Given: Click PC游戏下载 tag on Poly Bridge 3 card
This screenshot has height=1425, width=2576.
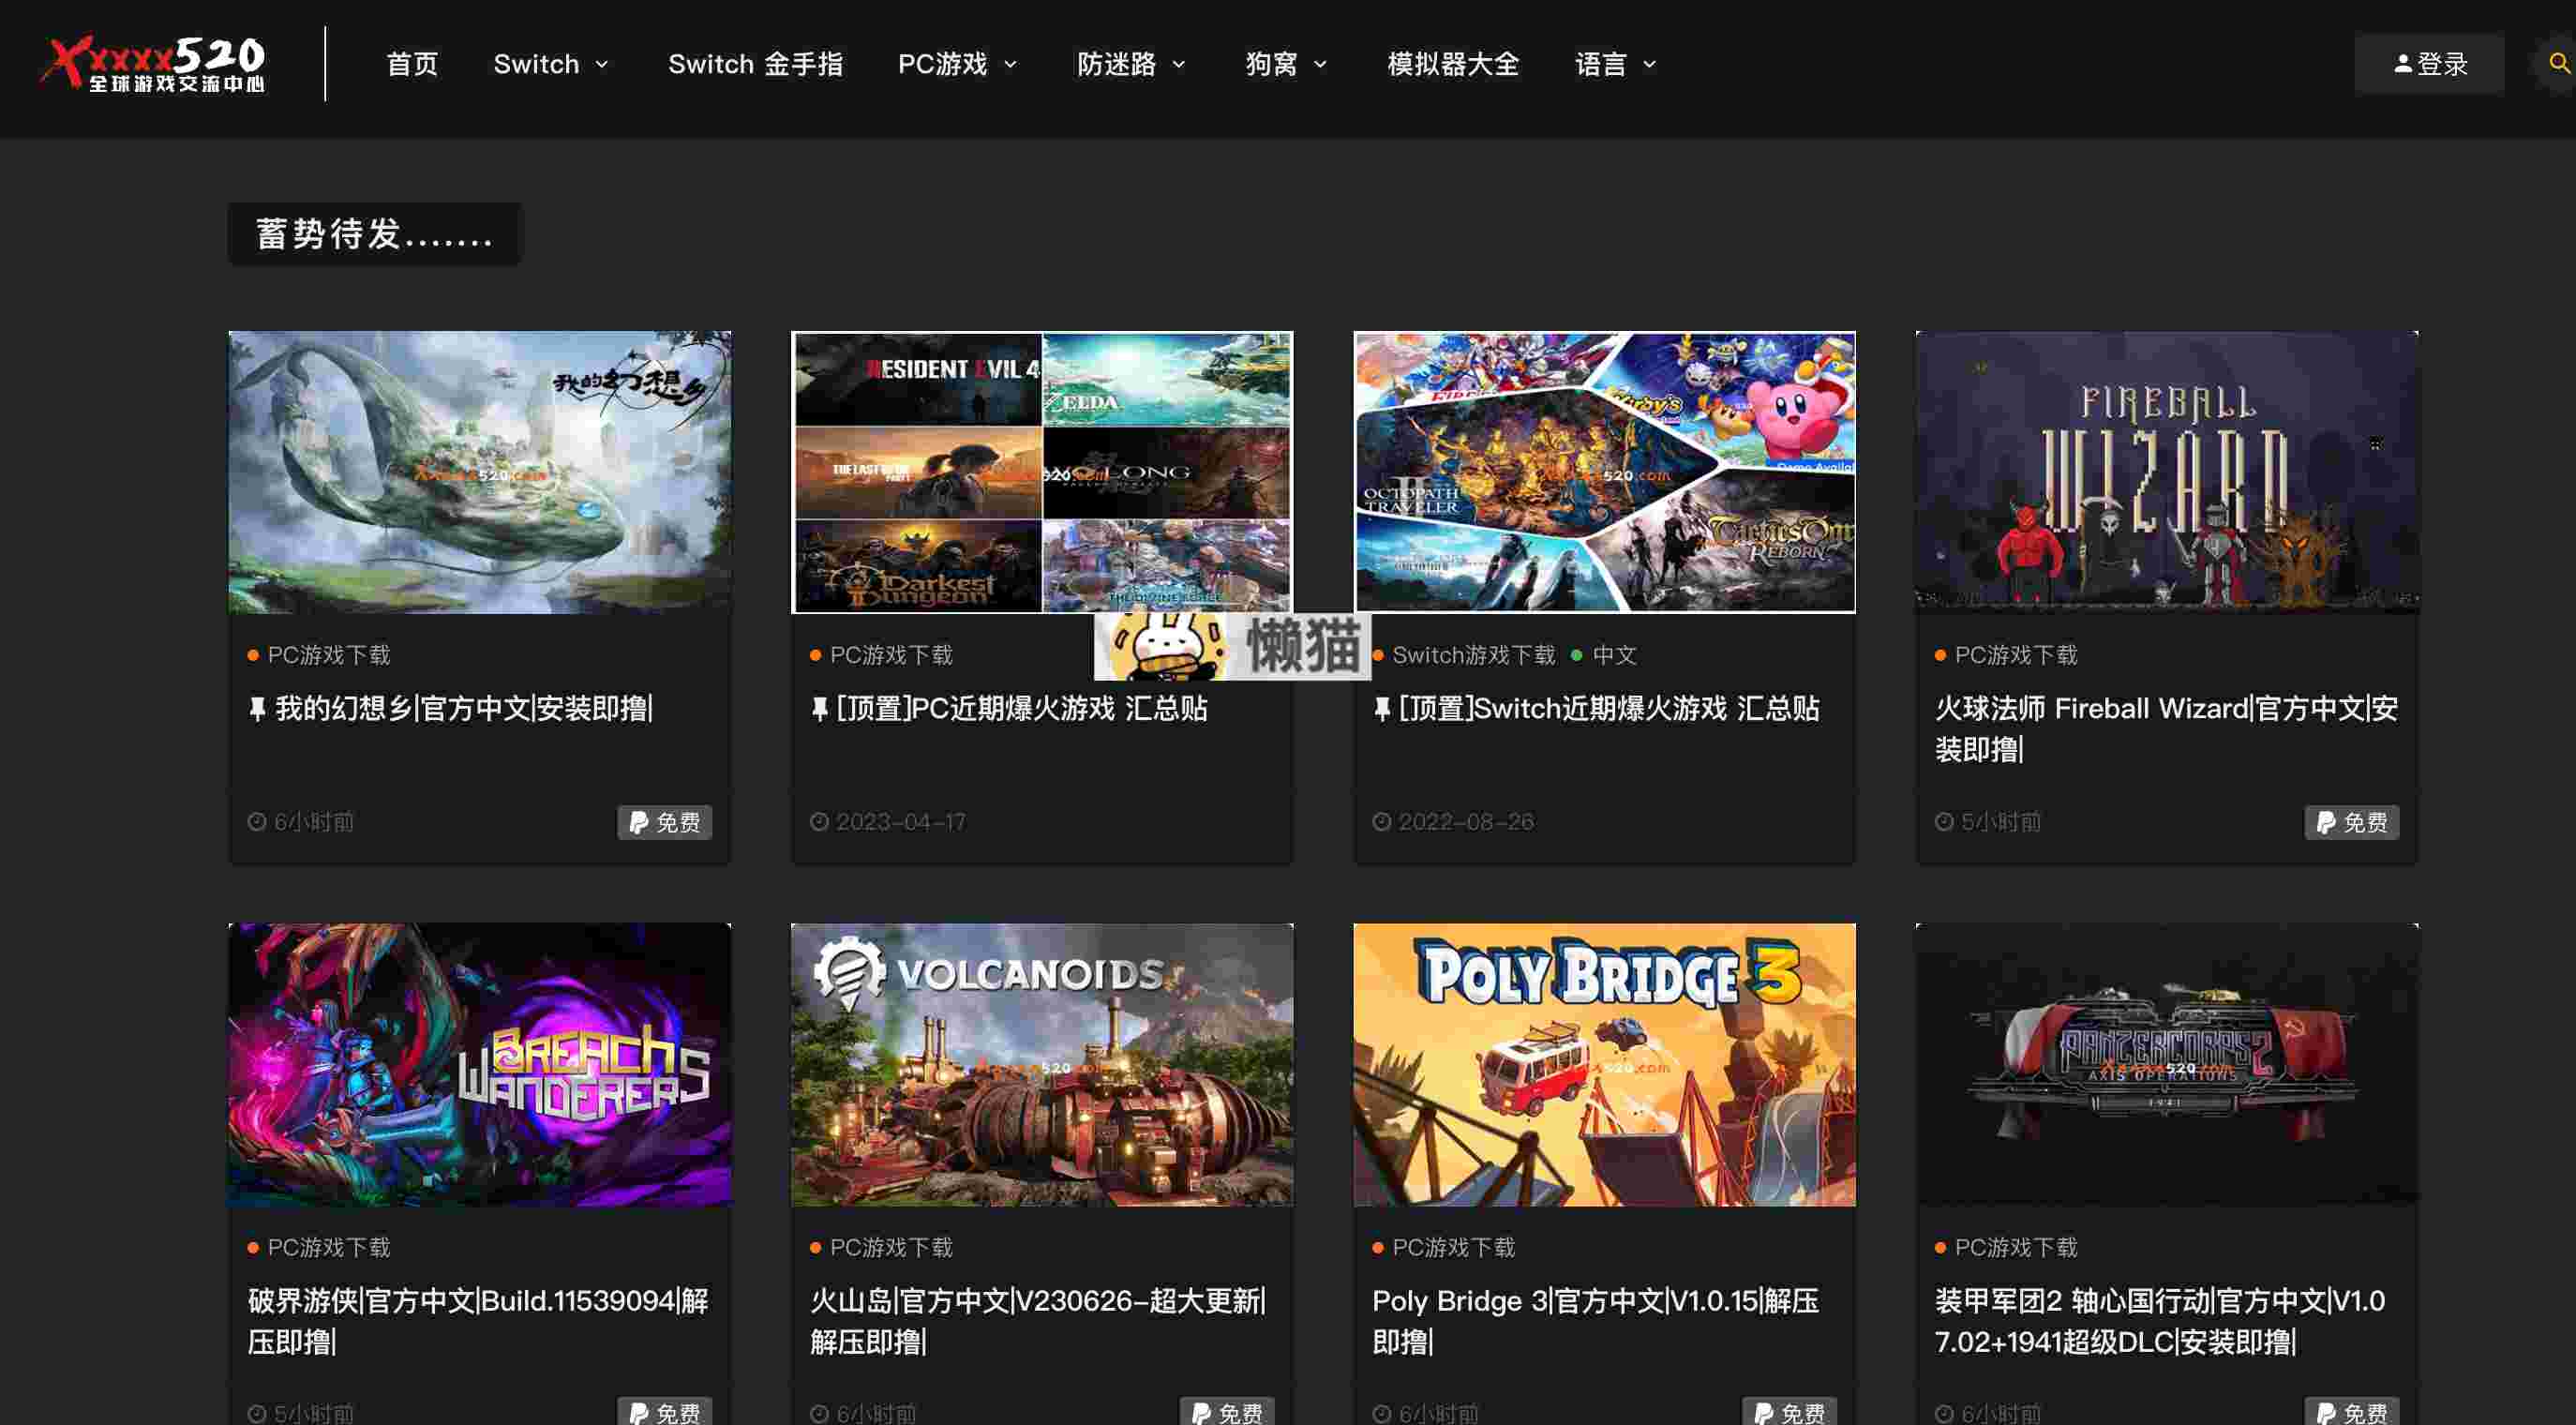Looking at the screenshot, I should click(x=1454, y=1247).
